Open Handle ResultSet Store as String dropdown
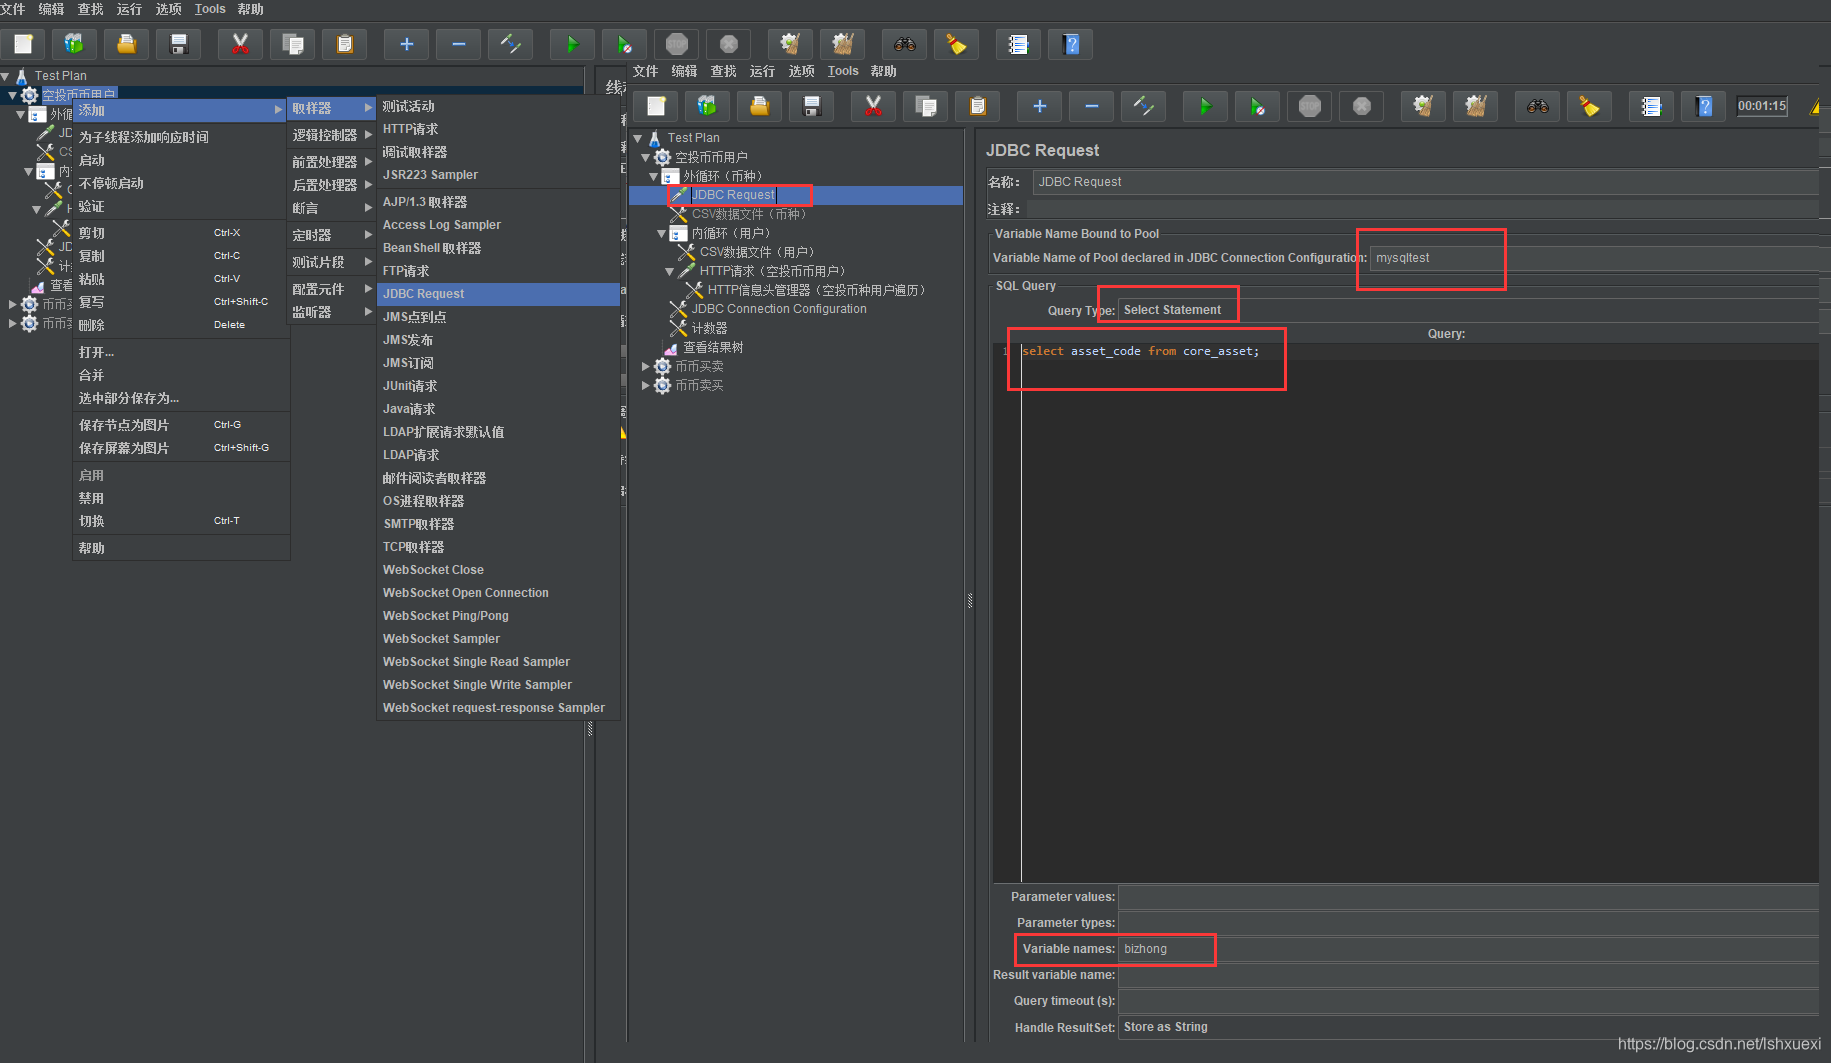1831x1063 pixels. coord(1466,1027)
